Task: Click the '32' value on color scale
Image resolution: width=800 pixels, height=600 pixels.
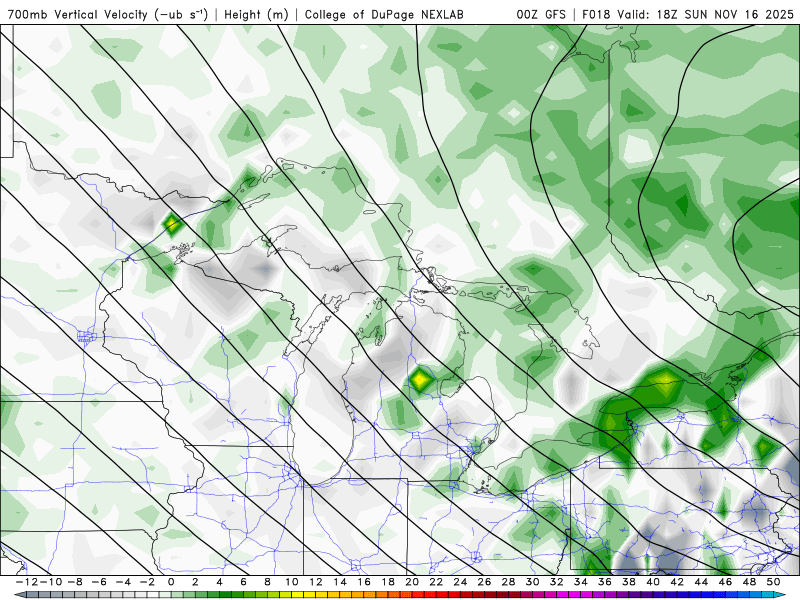Action: pyautogui.click(x=557, y=582)
